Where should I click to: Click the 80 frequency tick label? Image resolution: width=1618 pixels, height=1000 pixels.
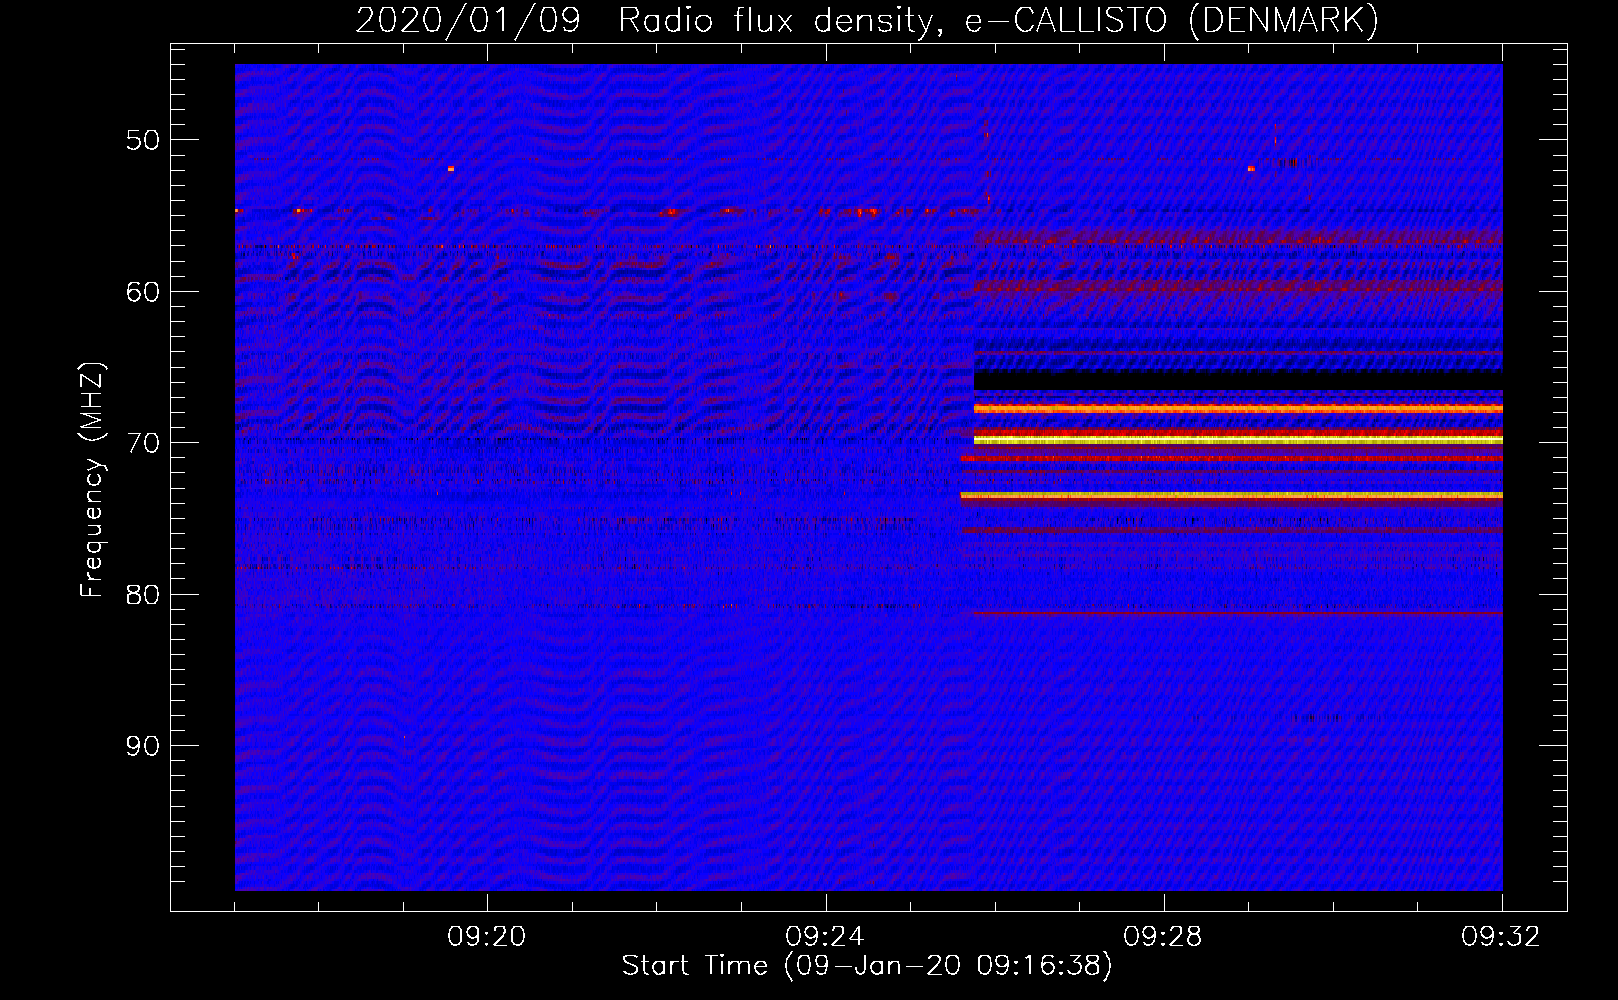[143, 595]
